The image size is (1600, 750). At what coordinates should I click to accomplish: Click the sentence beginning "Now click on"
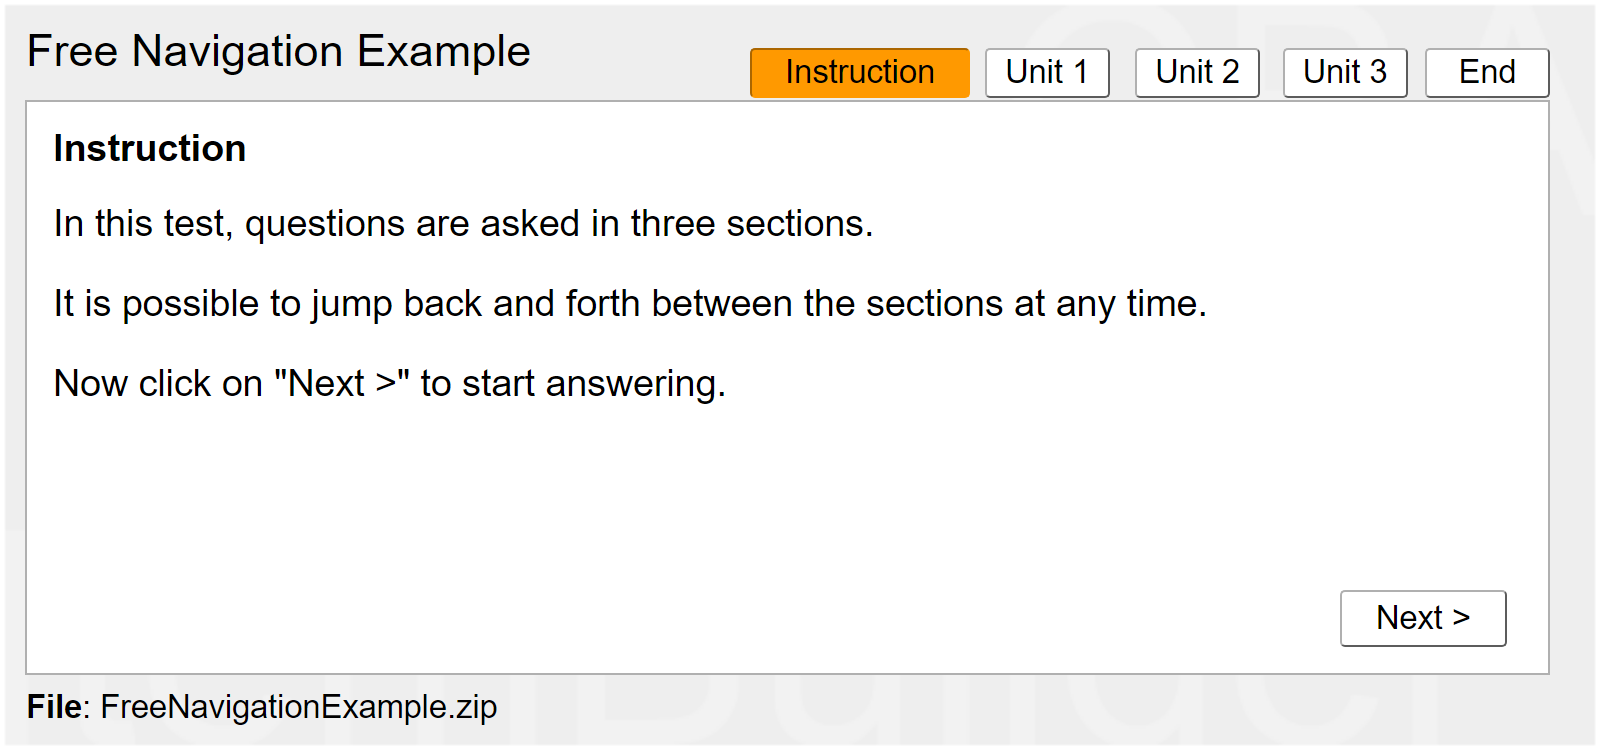click(389, 383)
